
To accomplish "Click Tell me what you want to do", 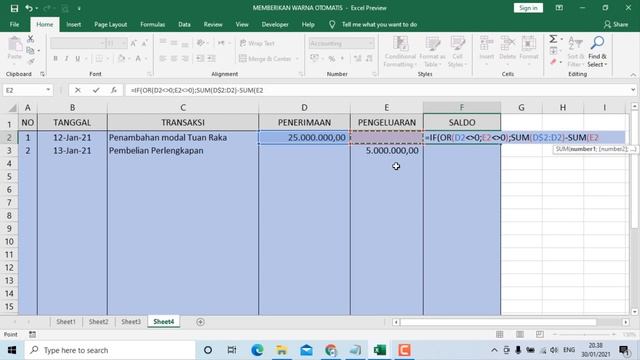I will [x=379, y=24].
